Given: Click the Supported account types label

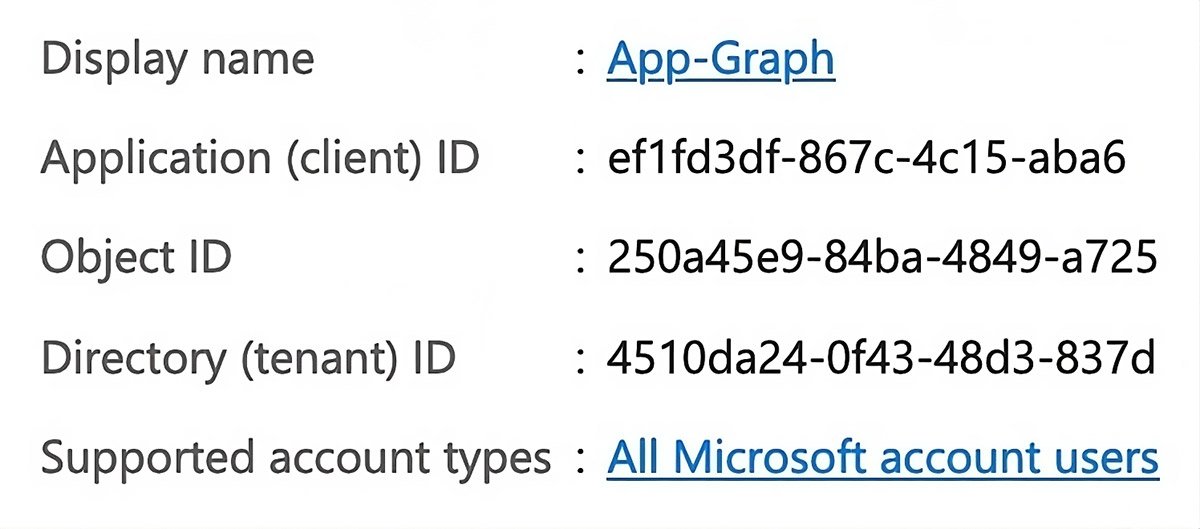Looking at the screenshot, I should [295, 459].
